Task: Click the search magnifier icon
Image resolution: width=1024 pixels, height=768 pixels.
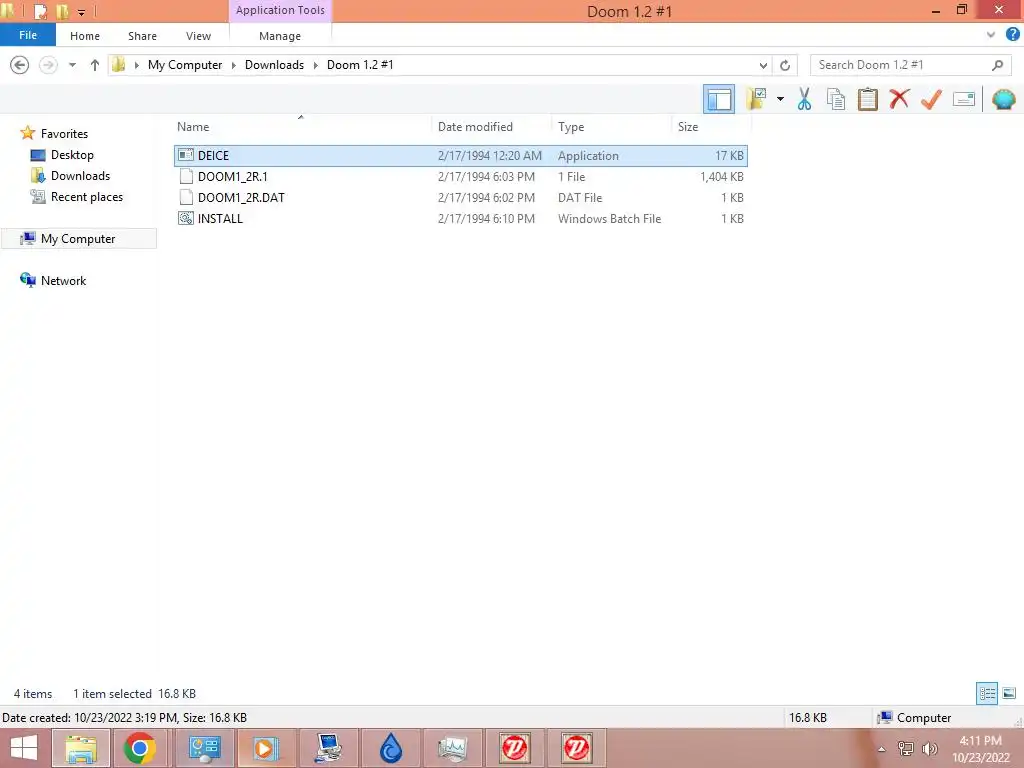Action: [x=997, y=65]
